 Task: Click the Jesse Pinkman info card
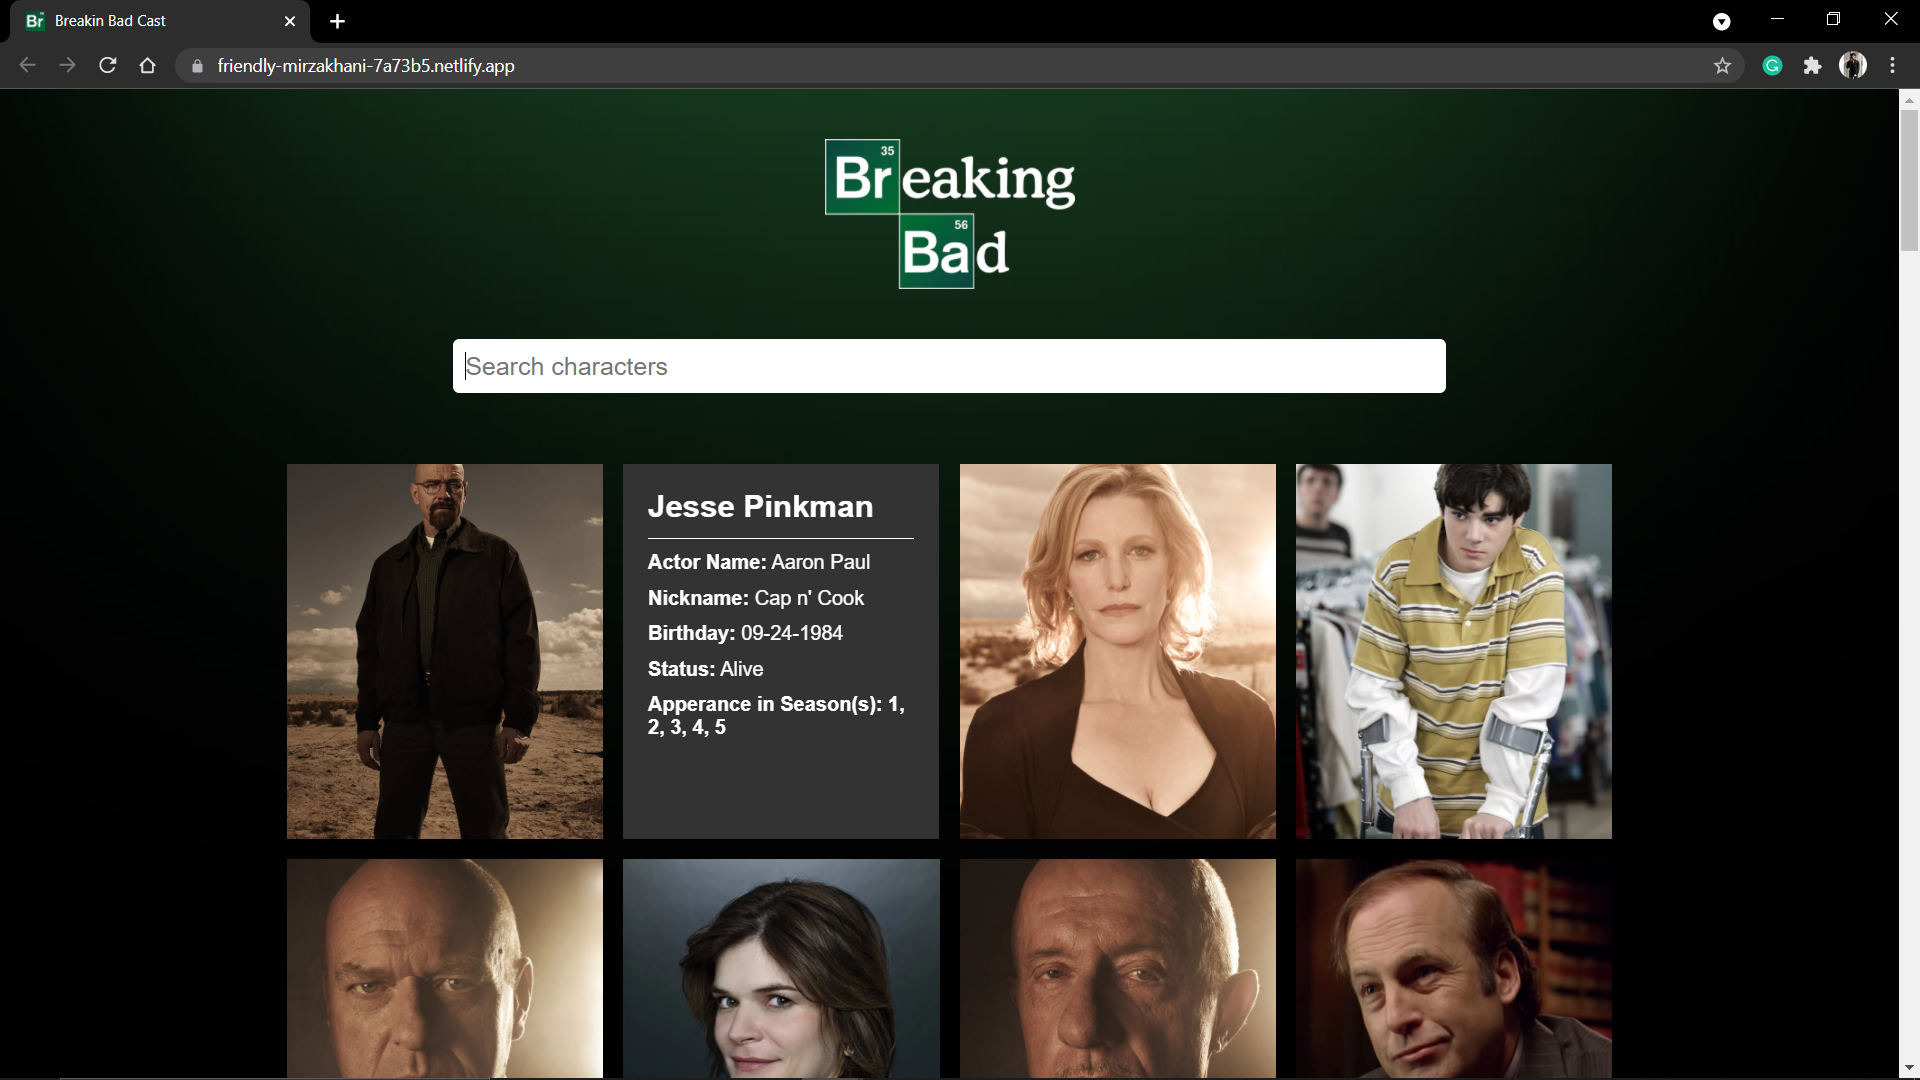click(x=781, y=651)
